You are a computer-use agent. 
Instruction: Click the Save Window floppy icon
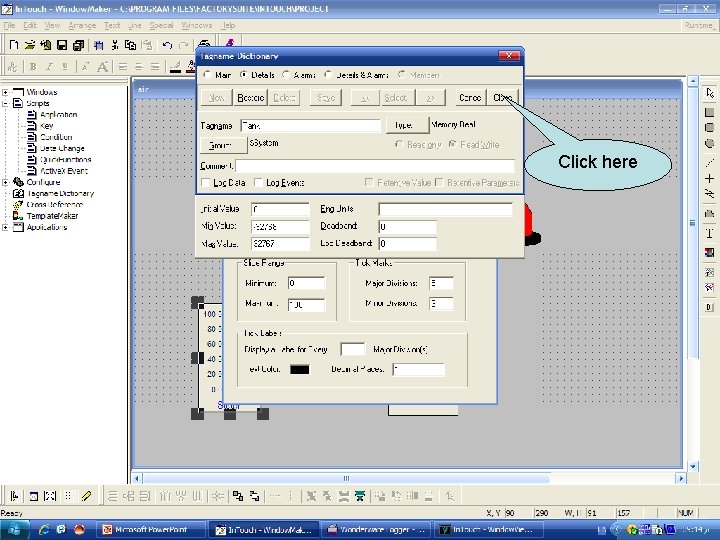click(62, 45)
